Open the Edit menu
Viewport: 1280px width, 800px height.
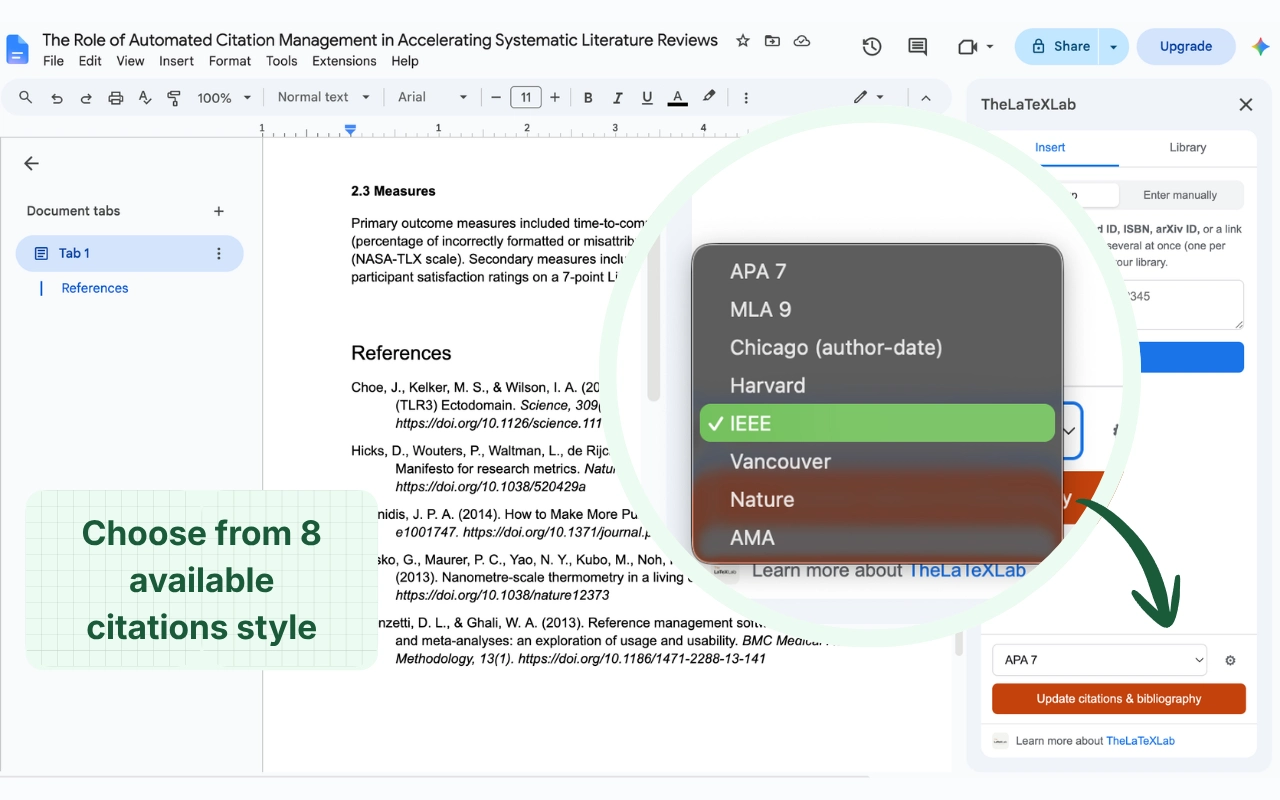[90, 61]
